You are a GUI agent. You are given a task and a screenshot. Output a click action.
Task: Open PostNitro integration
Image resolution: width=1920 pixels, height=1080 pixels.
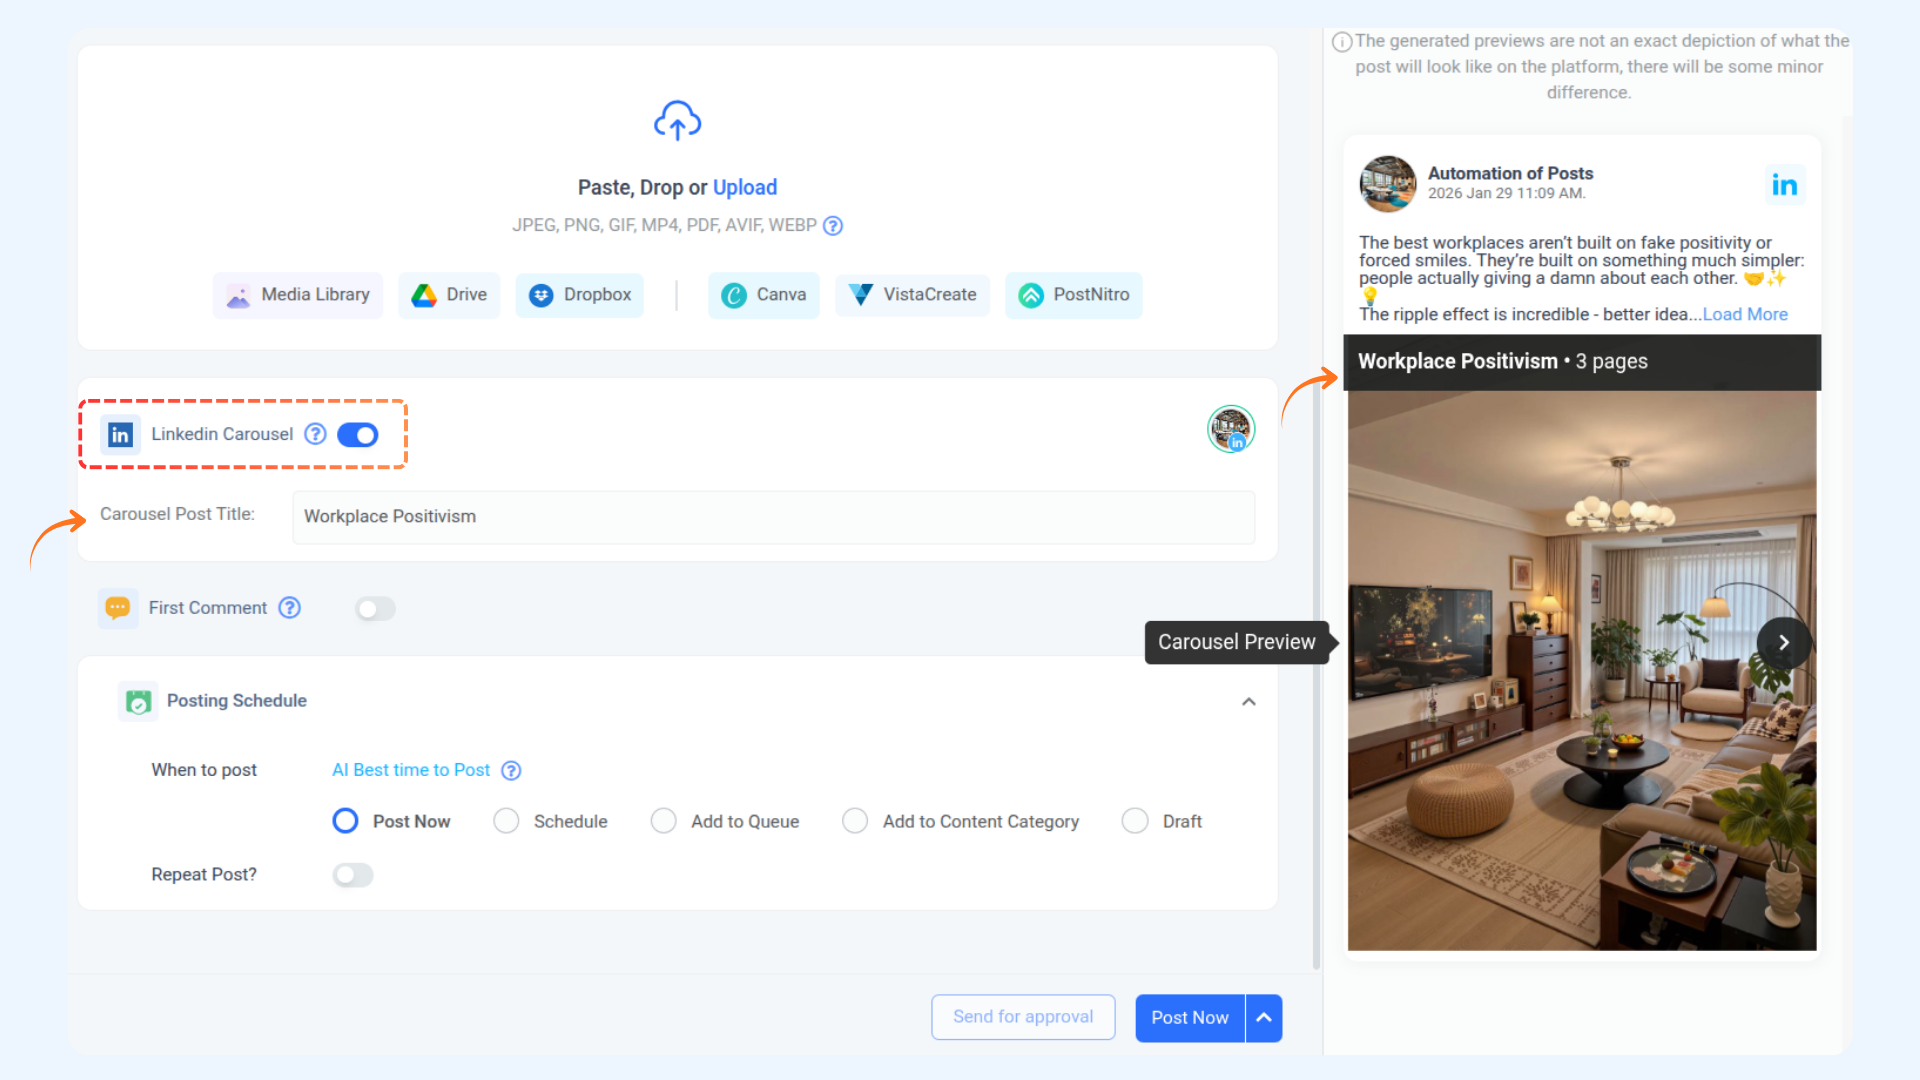coord(1073,295)
